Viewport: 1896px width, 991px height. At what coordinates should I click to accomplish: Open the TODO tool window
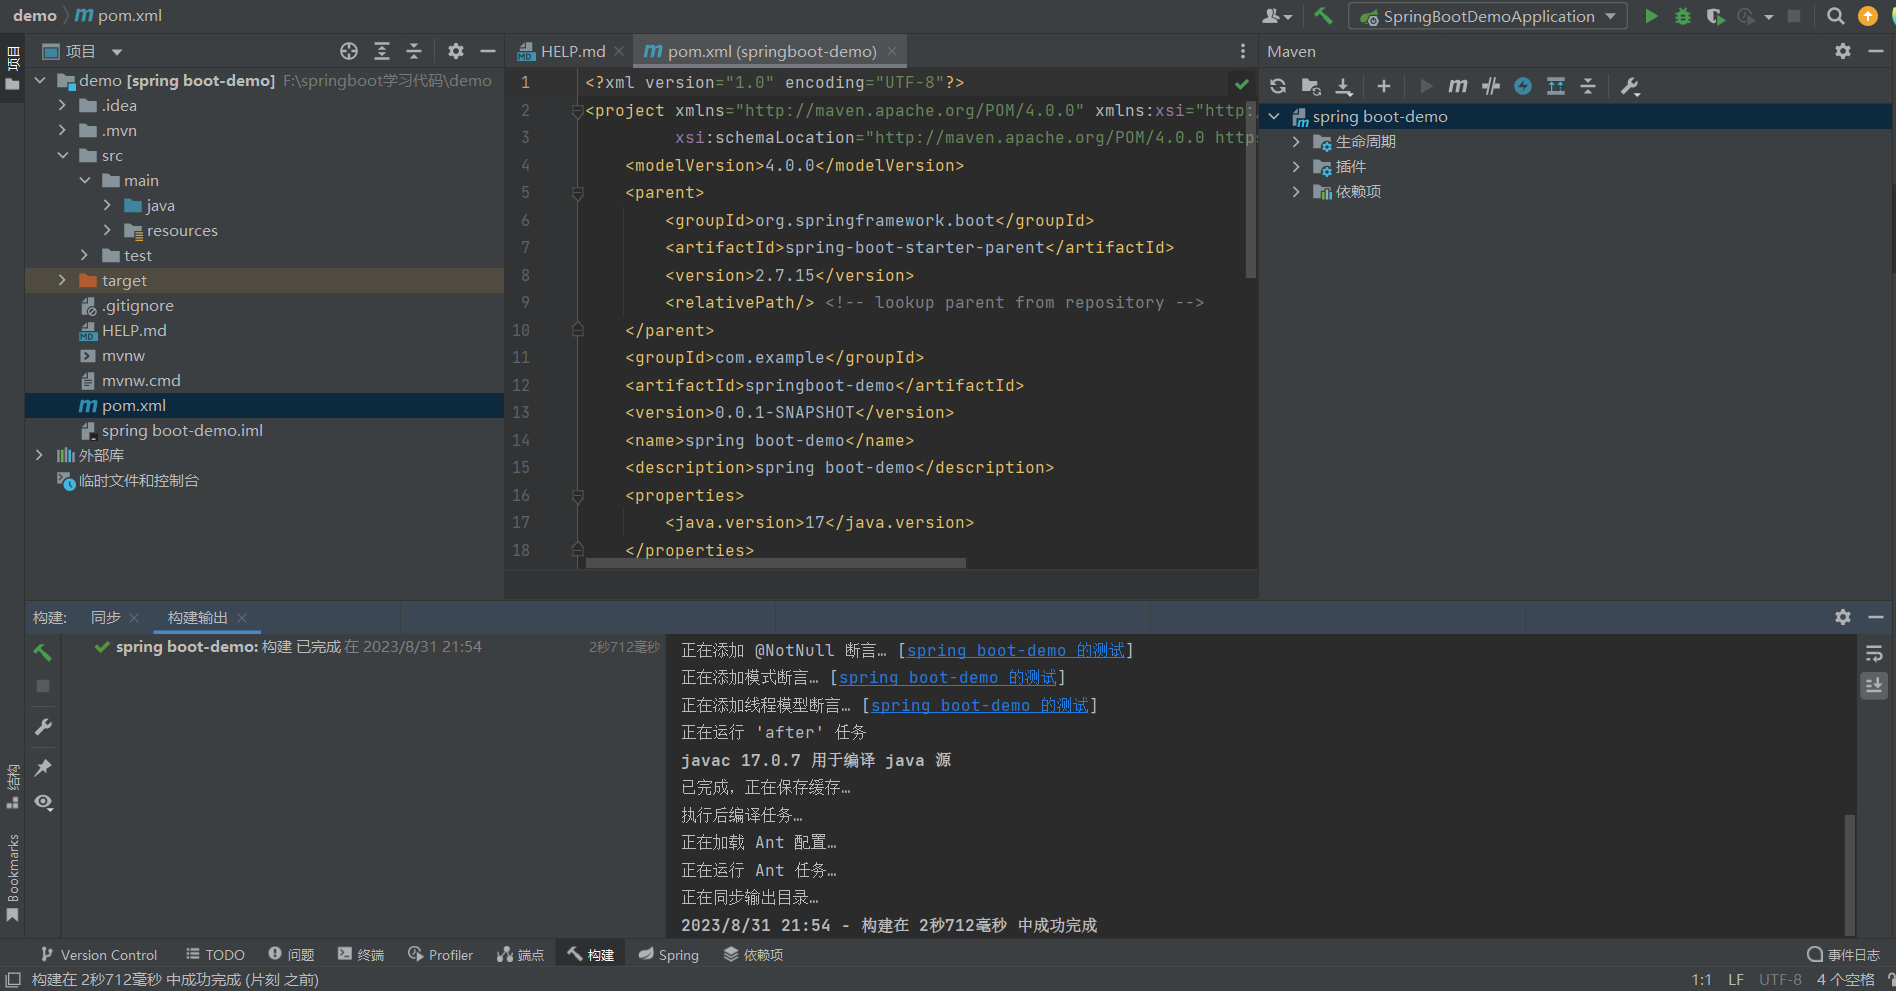click(x=215, y=955)
